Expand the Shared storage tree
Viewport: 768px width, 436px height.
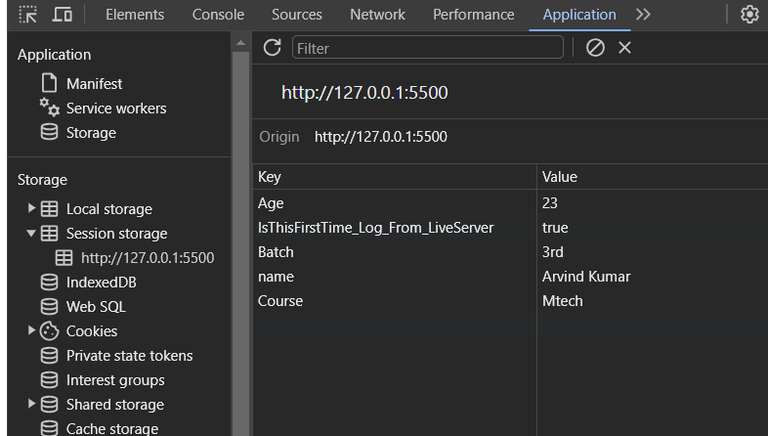tap(32, 404)
